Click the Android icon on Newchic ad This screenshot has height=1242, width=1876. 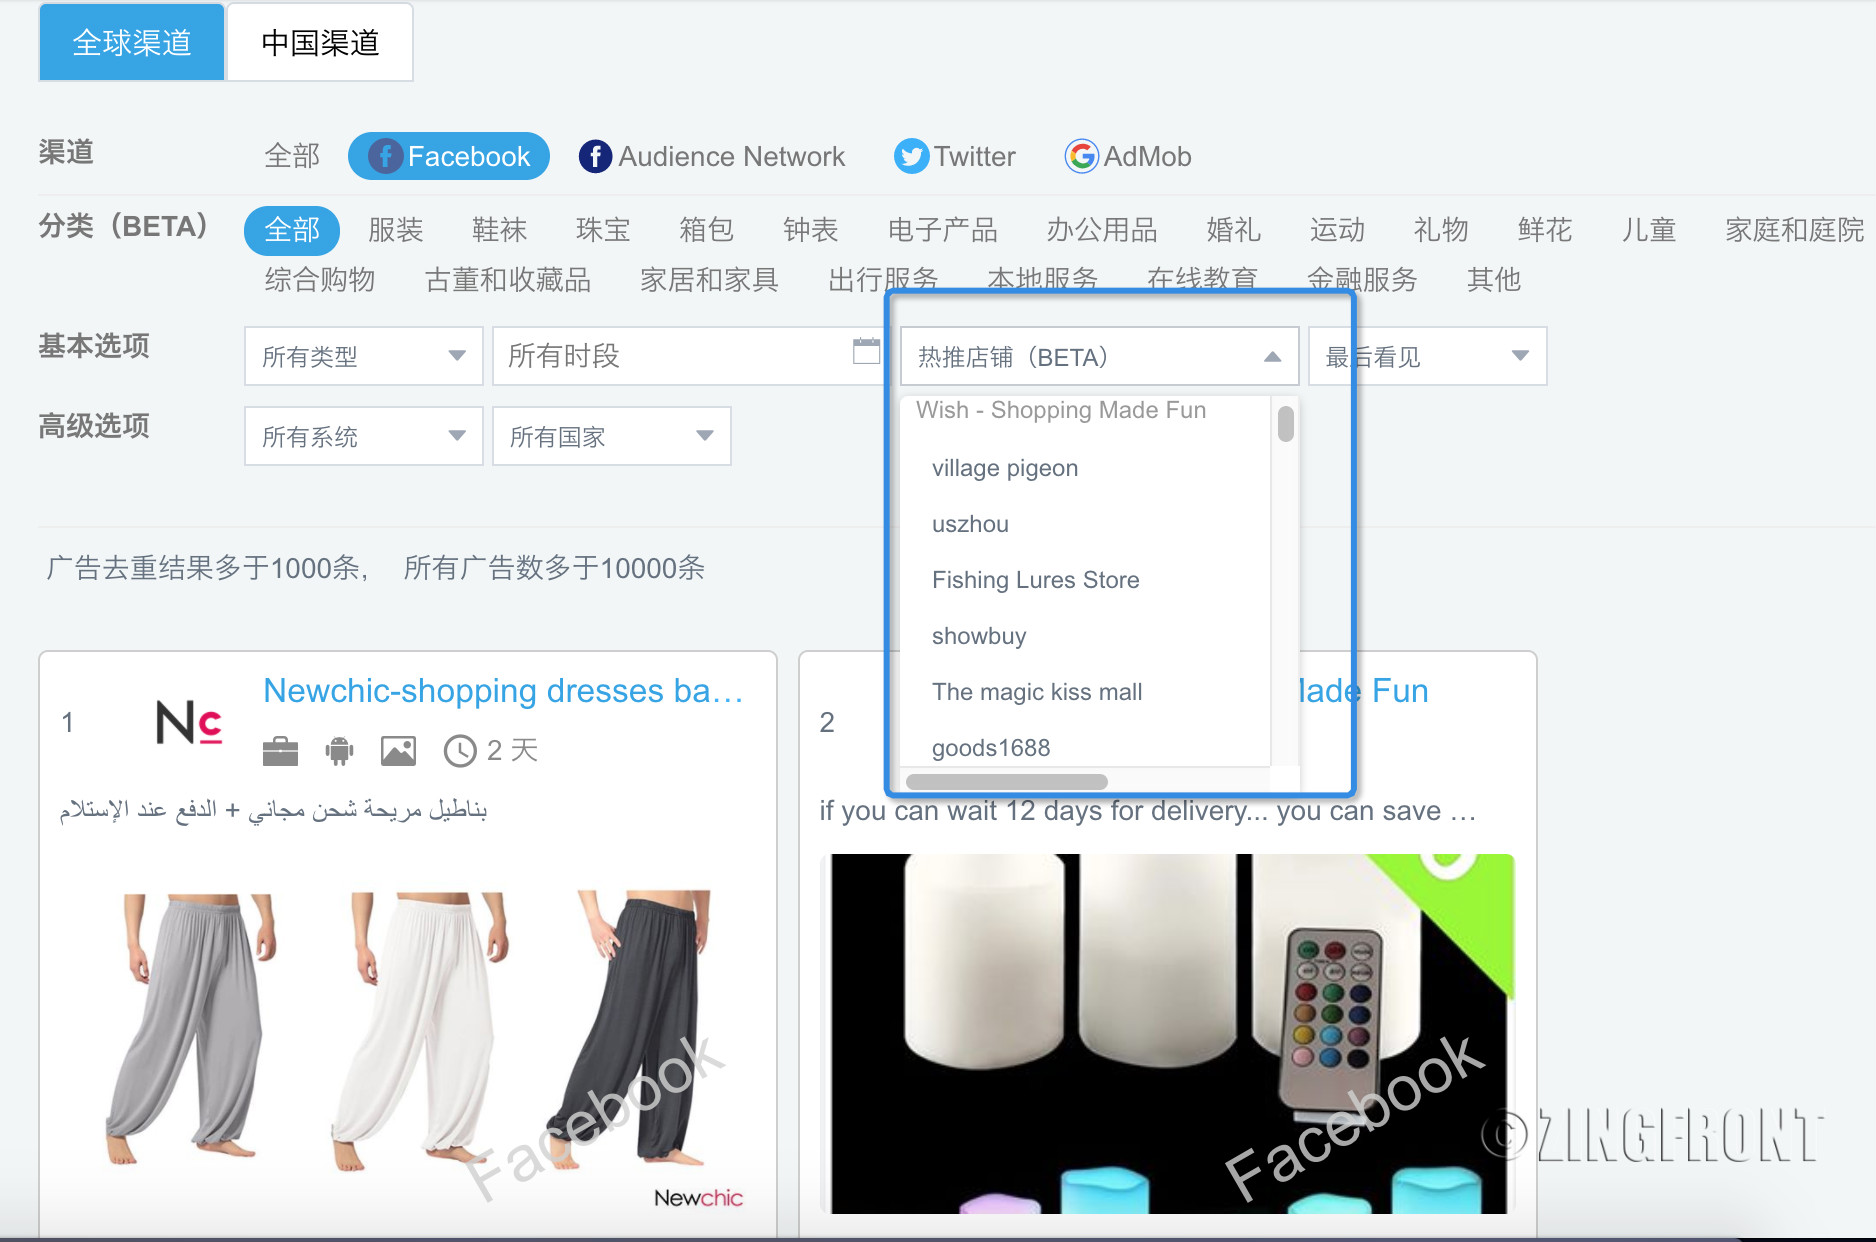click(340, 750)
